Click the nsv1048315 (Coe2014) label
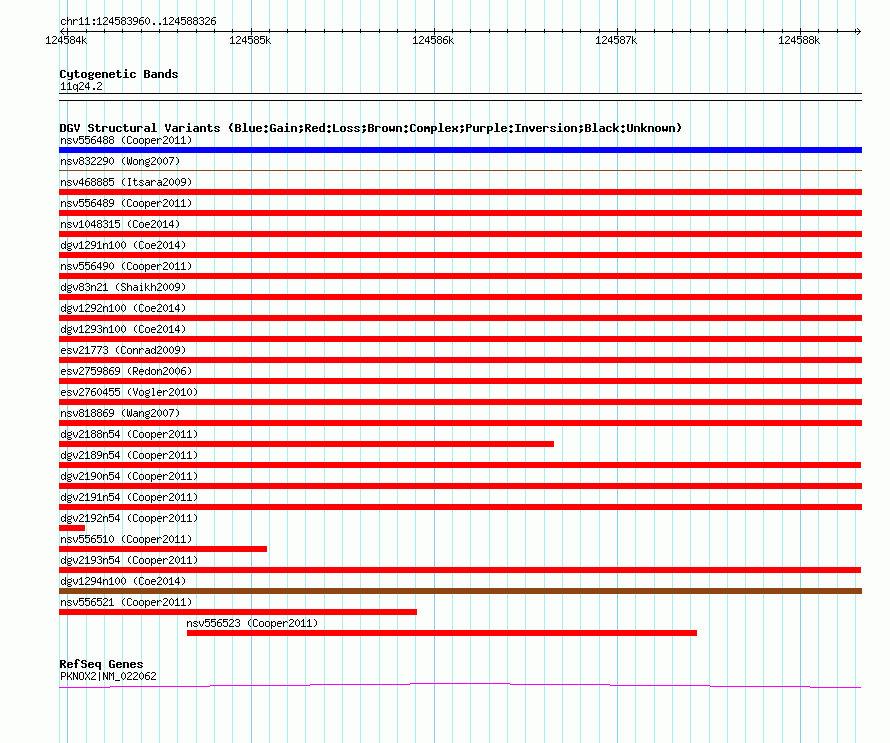Viewport: 890px width, 743px height. tap(120, 224)
